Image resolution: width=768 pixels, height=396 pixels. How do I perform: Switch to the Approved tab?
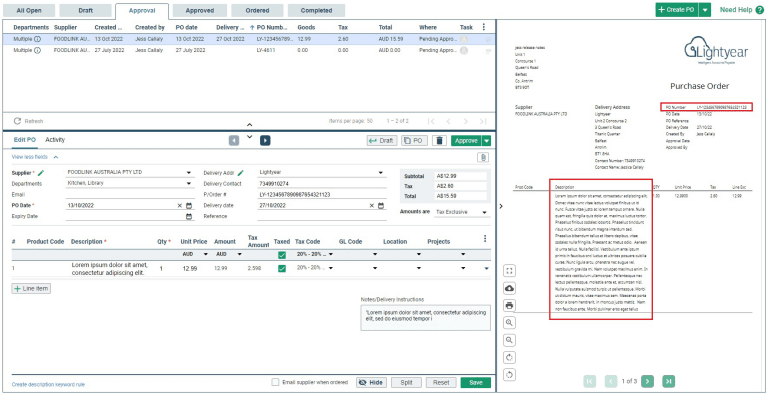pos(200,10)
